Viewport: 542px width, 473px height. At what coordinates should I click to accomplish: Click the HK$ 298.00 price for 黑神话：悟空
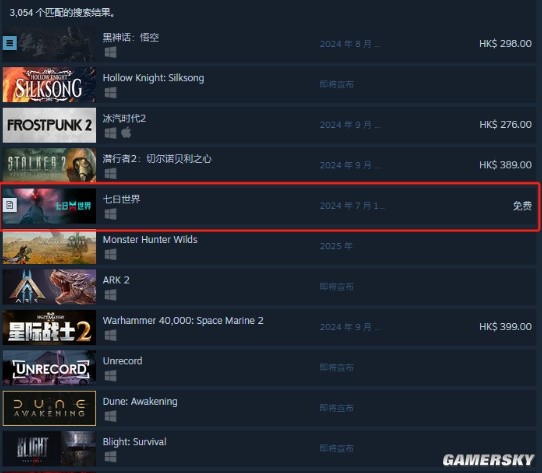coord(505,44)
